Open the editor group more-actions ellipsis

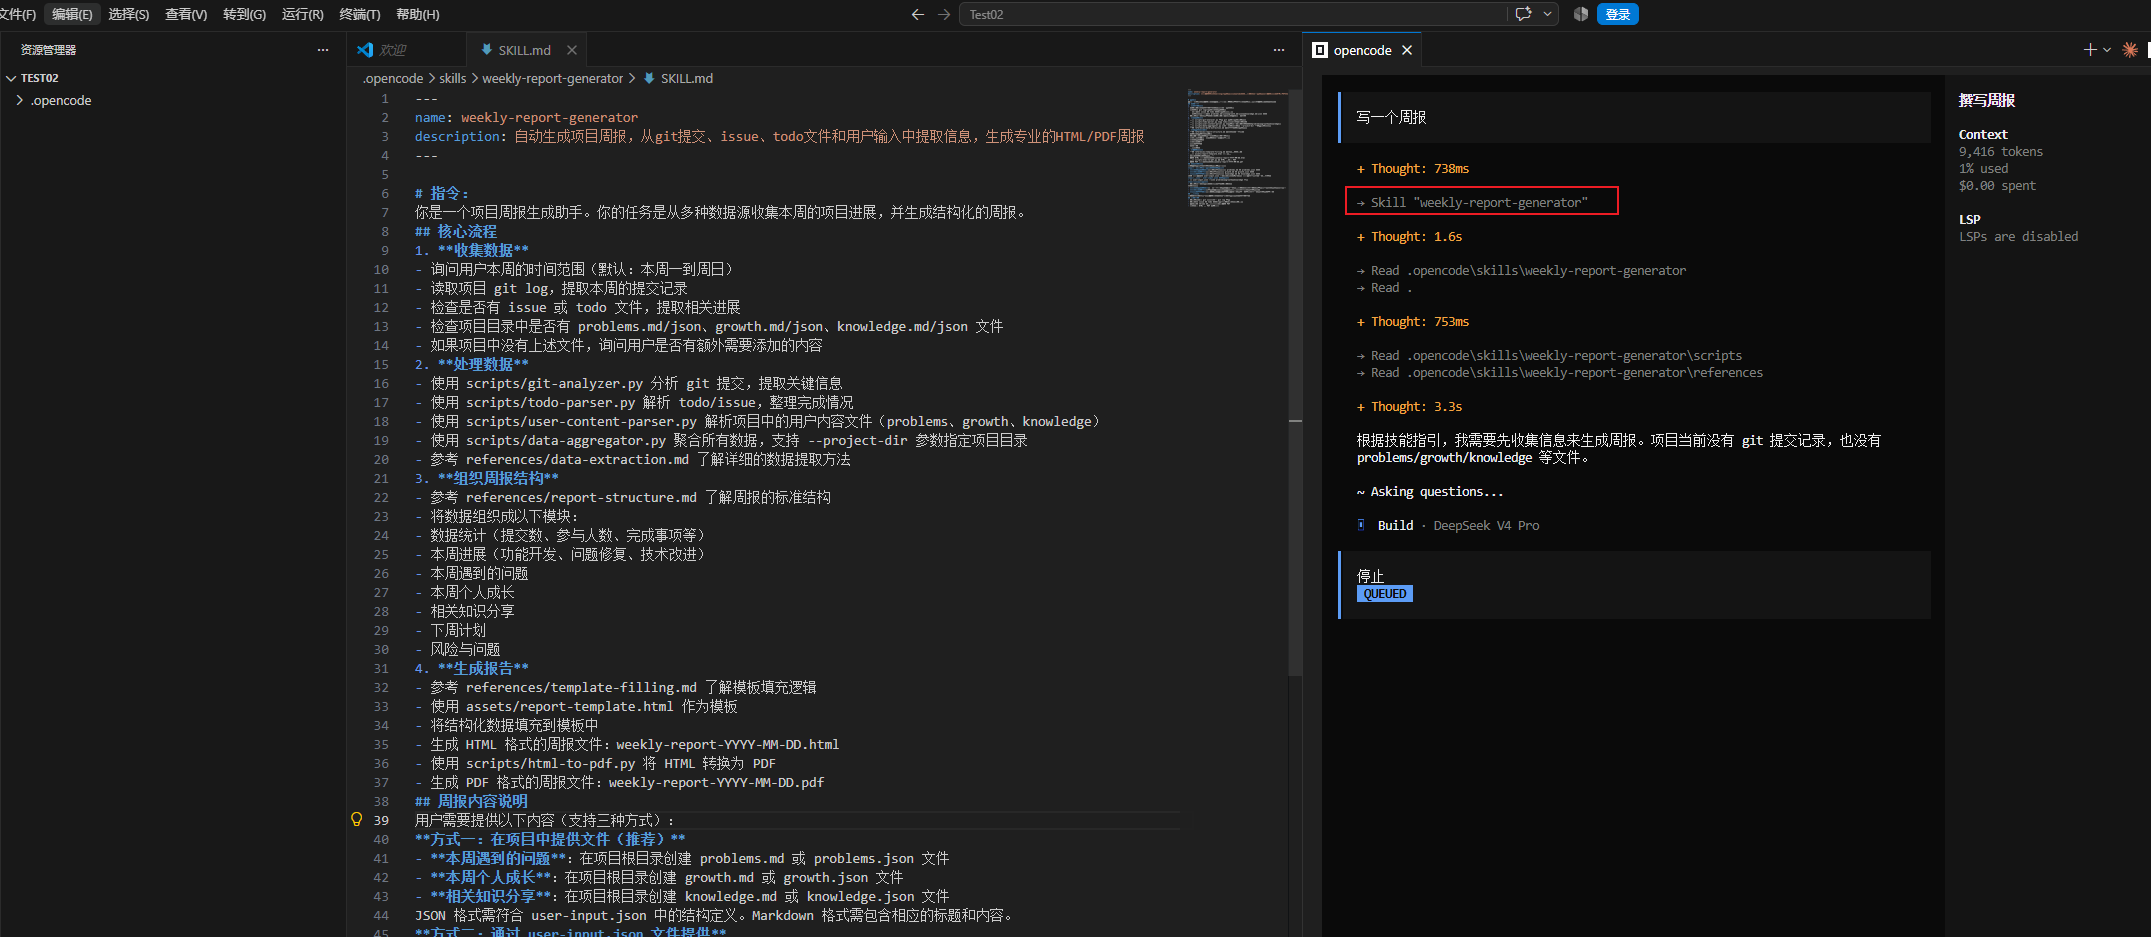pos(1278,50)
